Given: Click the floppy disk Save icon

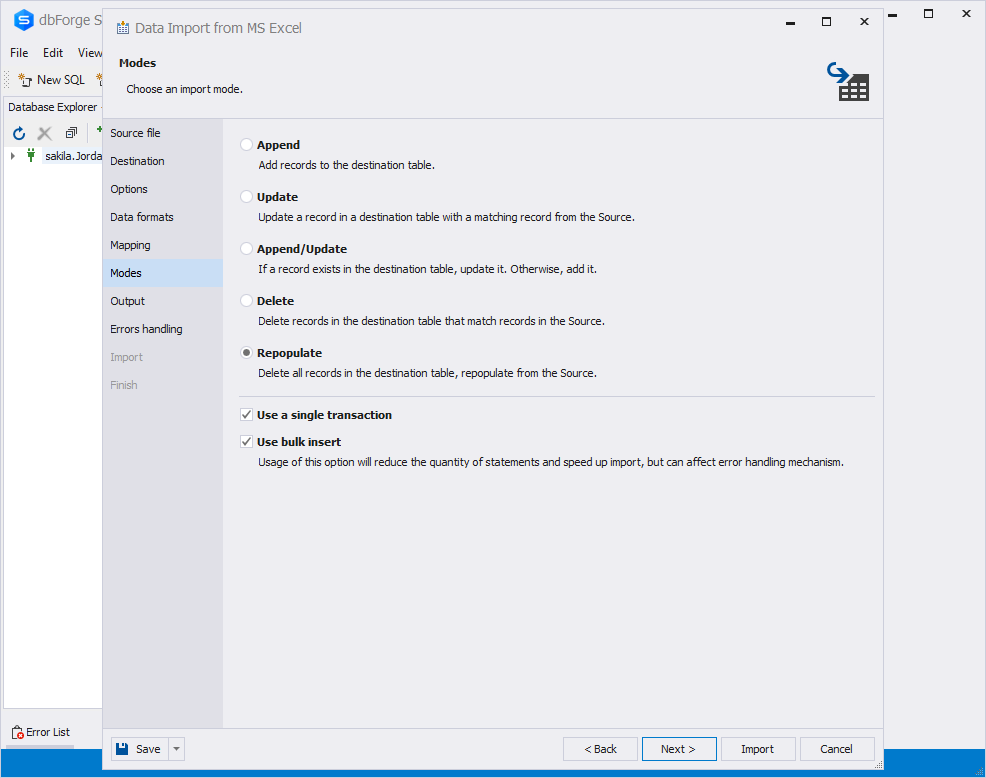Looking at the screenshot, I should [x=123, y=748].
